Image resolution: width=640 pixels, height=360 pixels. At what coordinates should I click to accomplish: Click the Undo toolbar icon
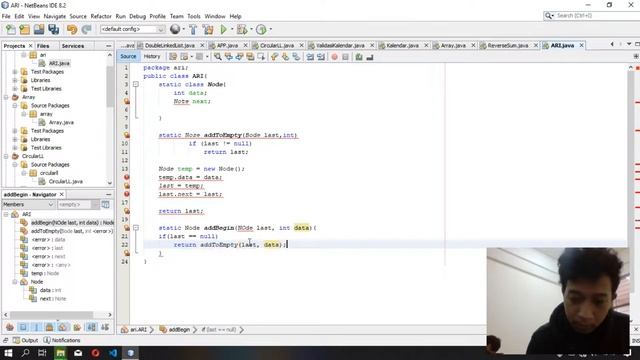(72, 29)
